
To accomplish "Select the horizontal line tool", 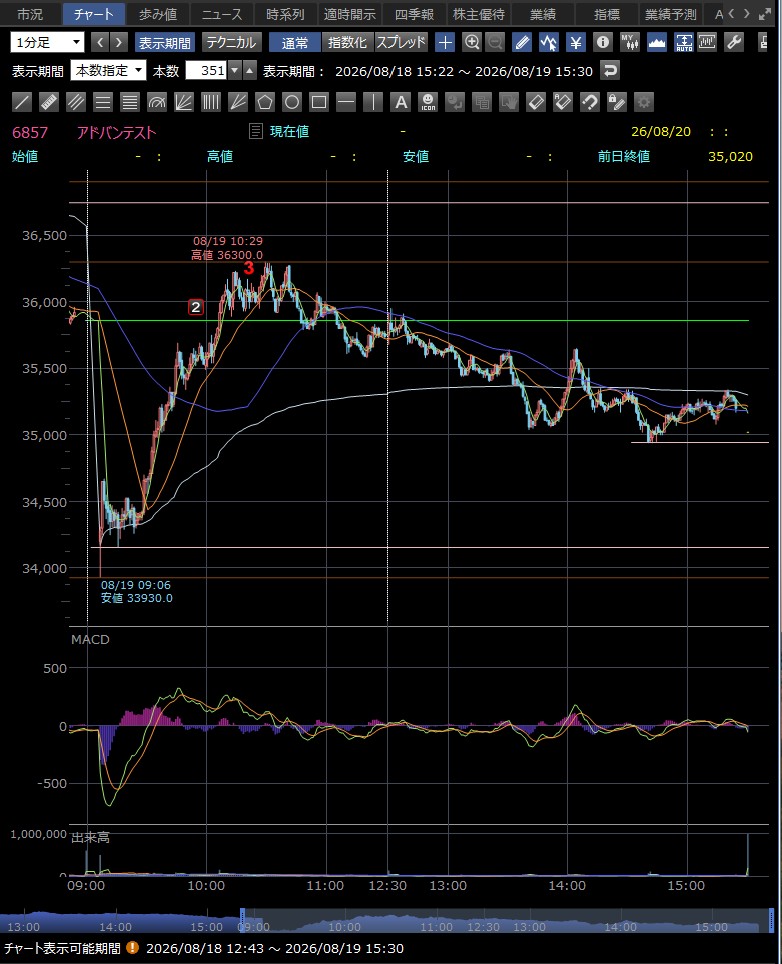I will [x=346, y=102].
